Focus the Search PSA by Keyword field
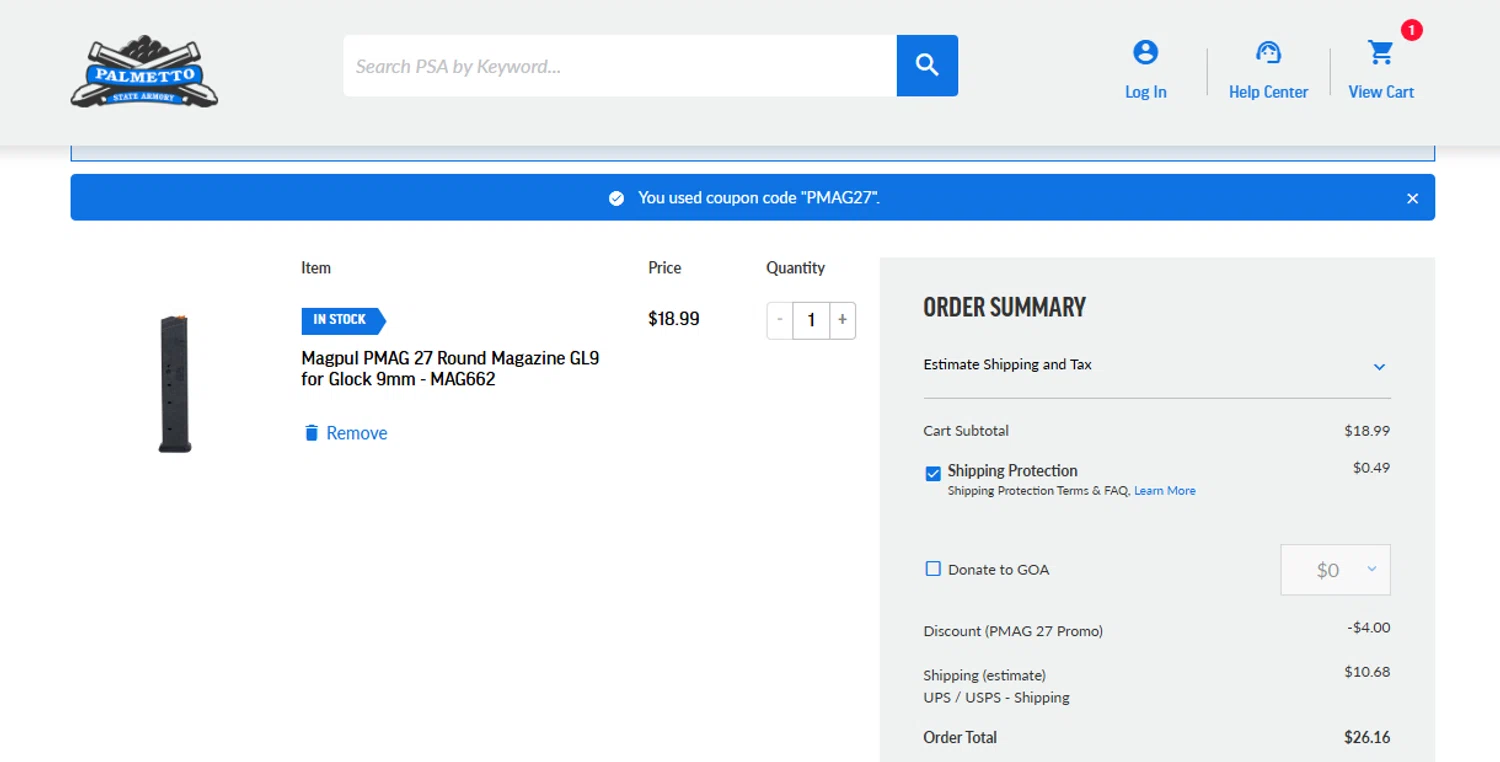1500x762 pixels. (620, 66)
